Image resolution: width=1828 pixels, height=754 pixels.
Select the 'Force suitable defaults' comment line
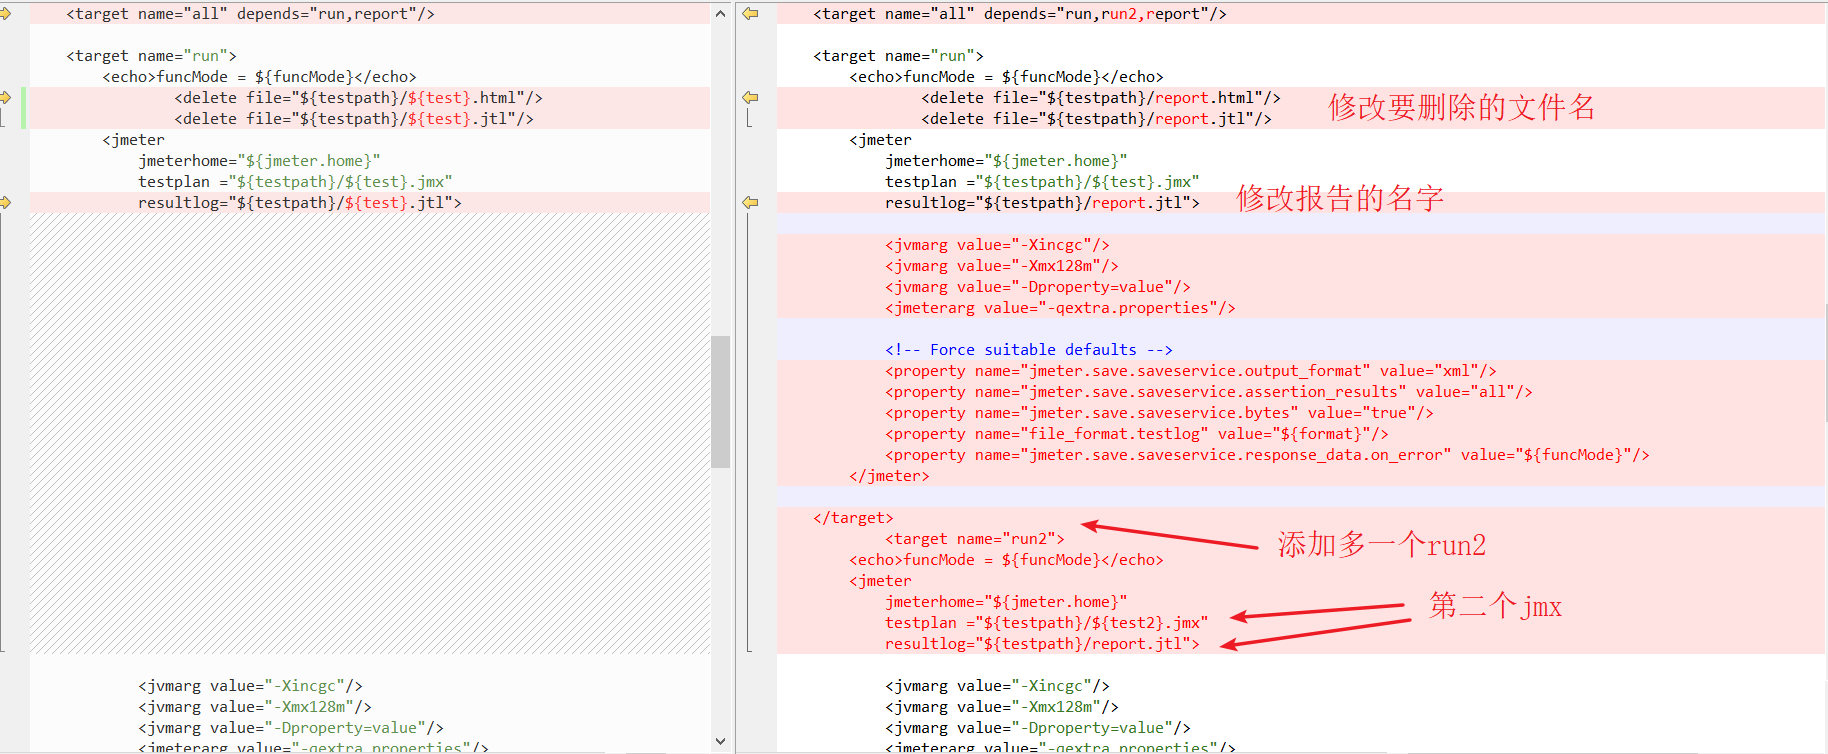(x=1028, y=350)
